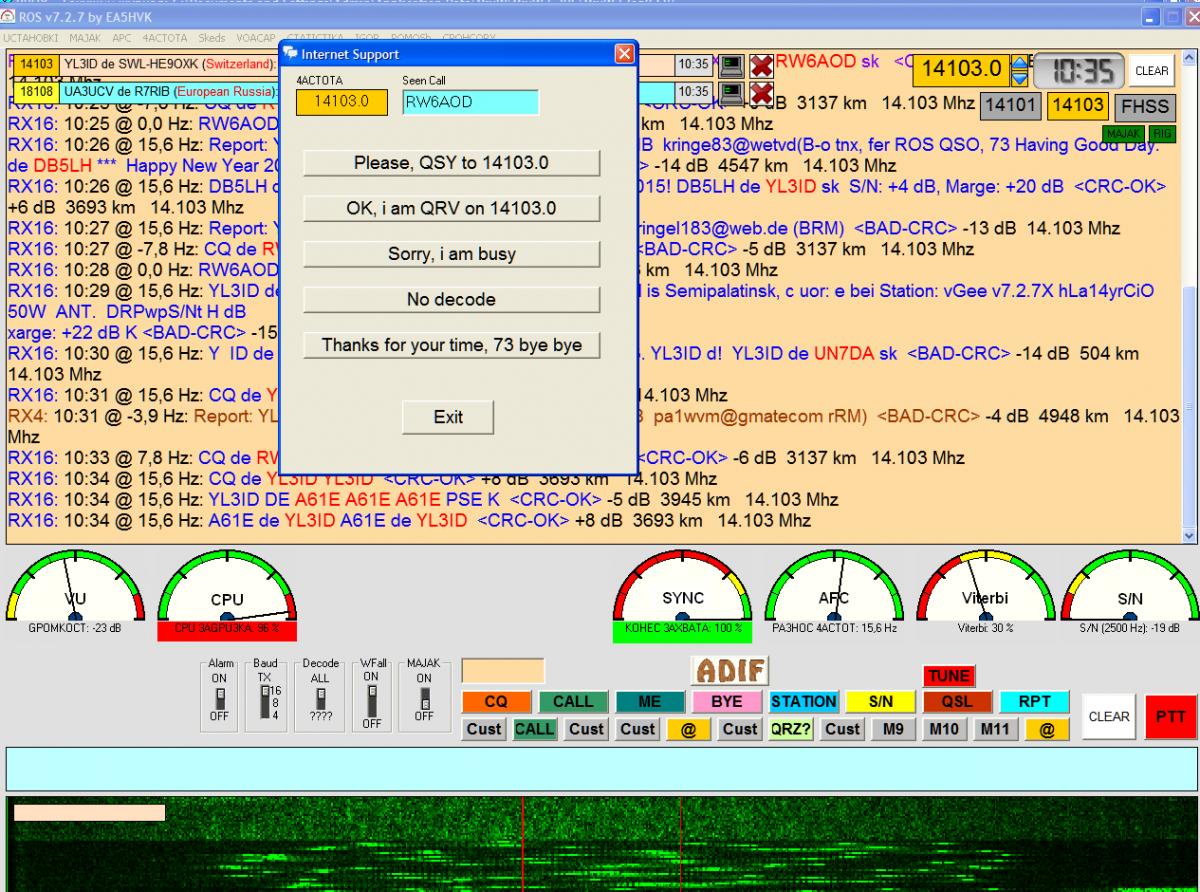Click the red TUNE button
Screen dimensions: 1200x892
(948, 677)
